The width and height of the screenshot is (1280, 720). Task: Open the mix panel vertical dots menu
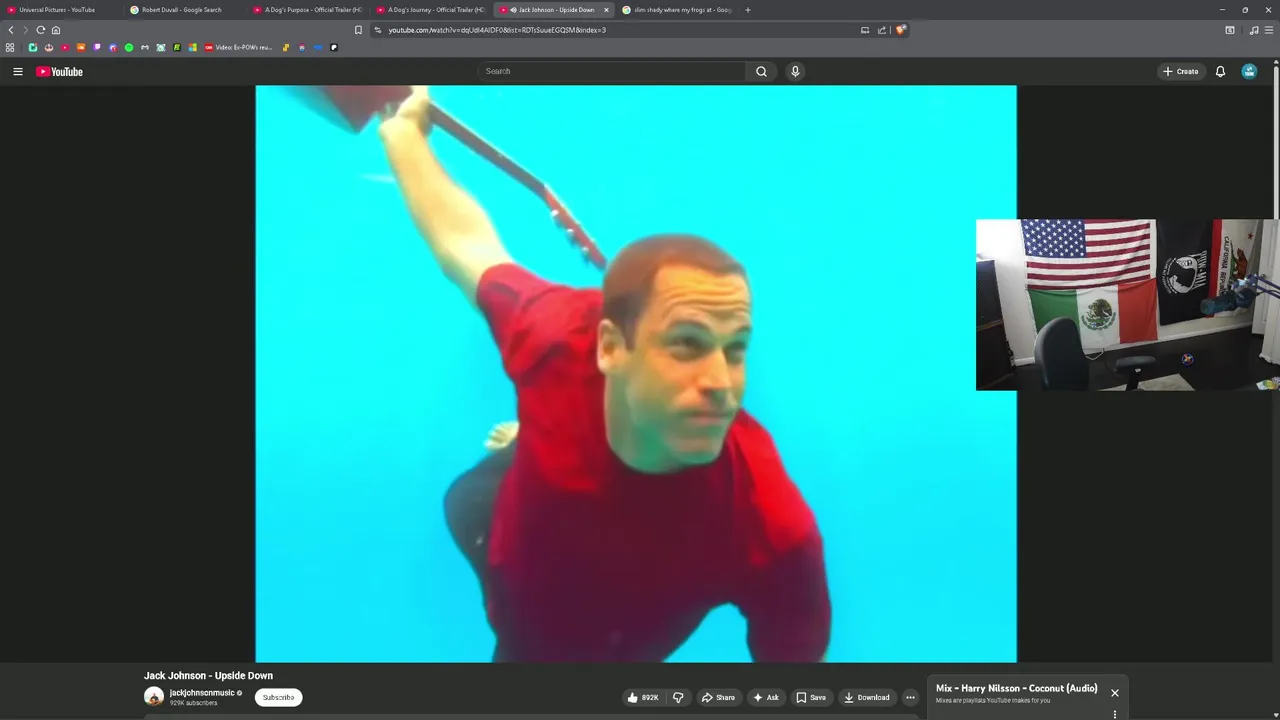(1115, 715)
